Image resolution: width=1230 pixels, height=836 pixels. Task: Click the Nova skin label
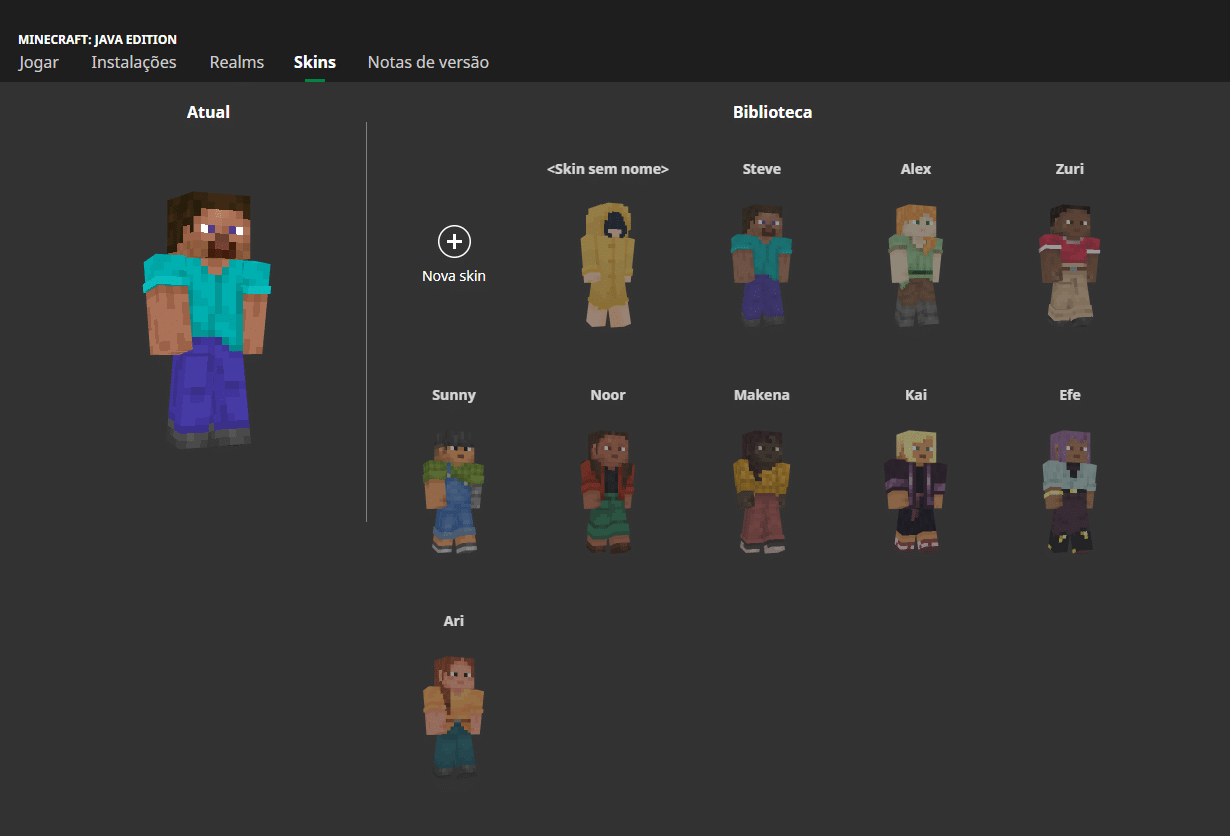(454, 276)
